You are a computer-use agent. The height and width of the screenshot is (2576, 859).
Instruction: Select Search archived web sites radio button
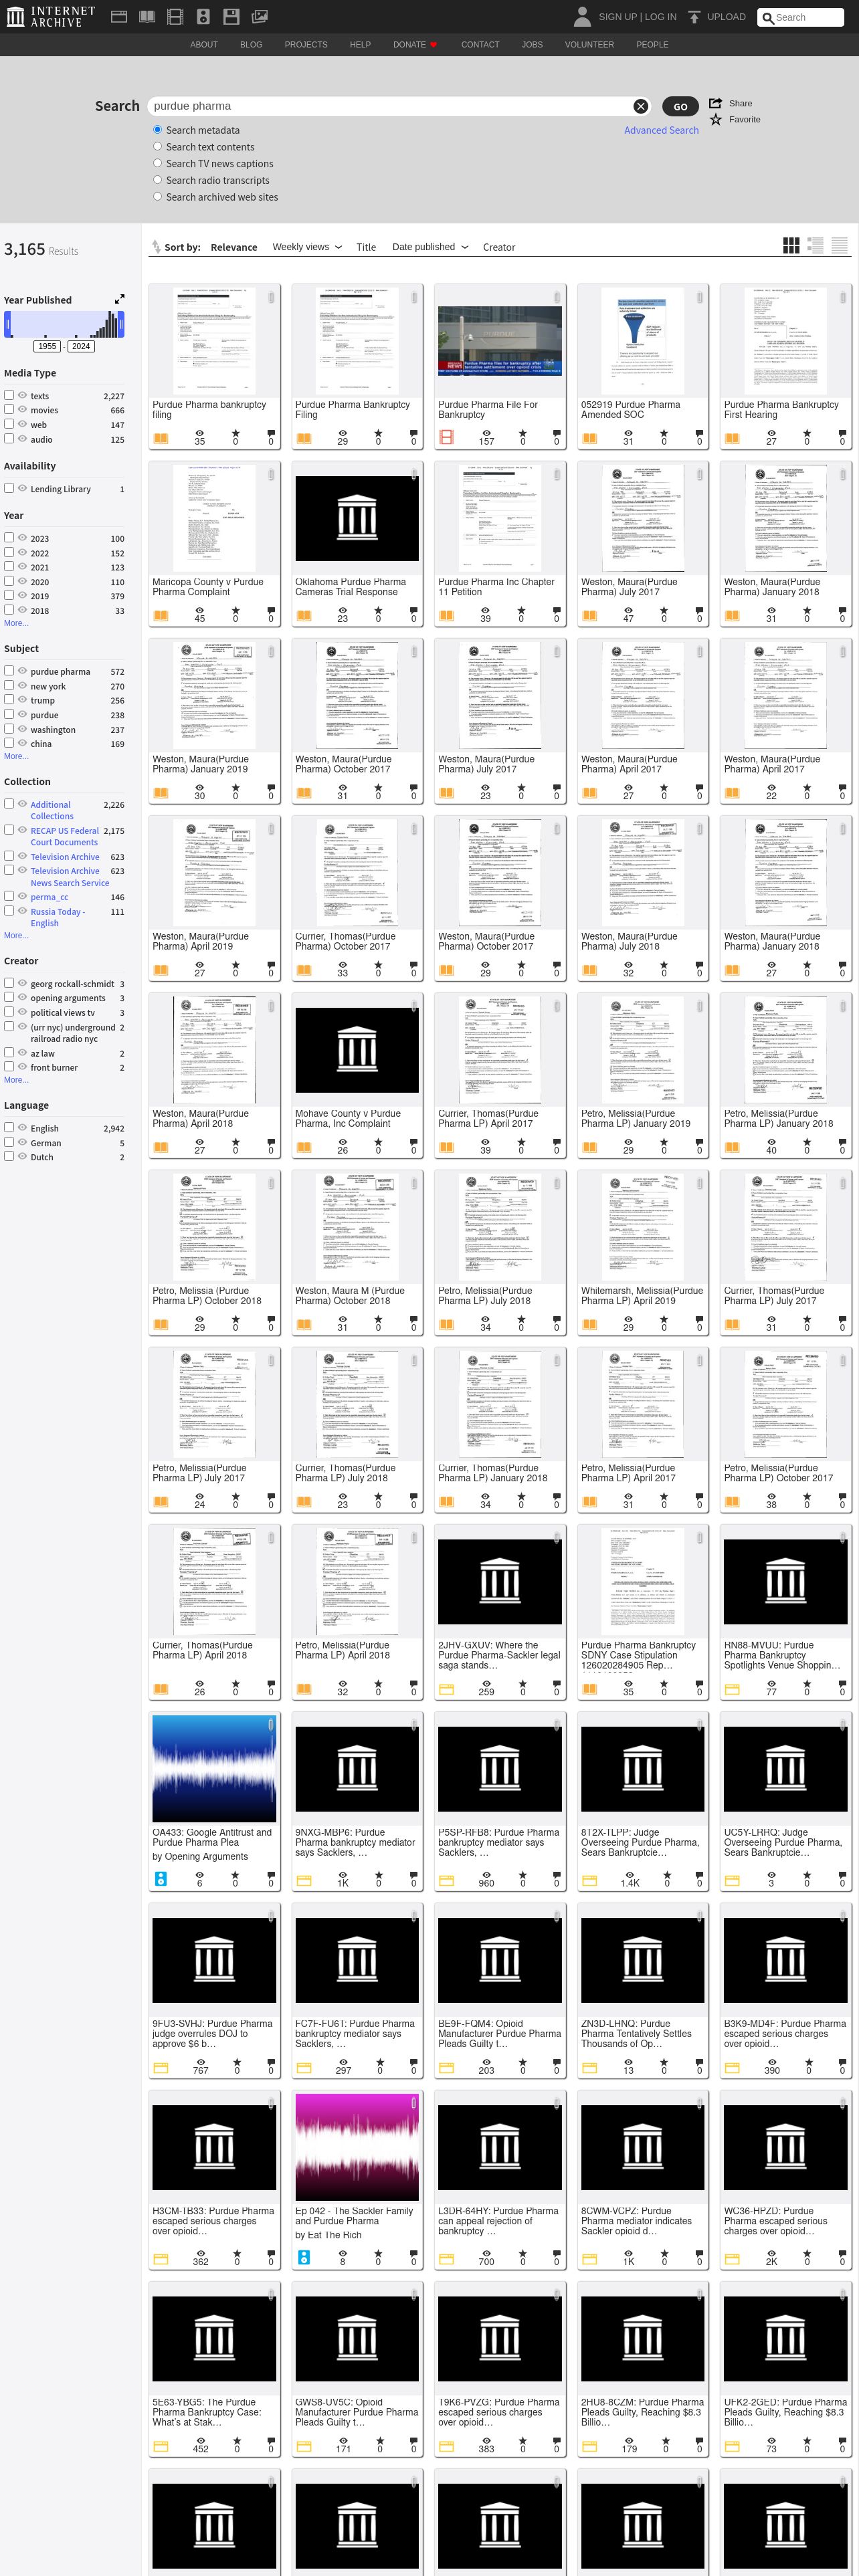click(x=157, y=197)
